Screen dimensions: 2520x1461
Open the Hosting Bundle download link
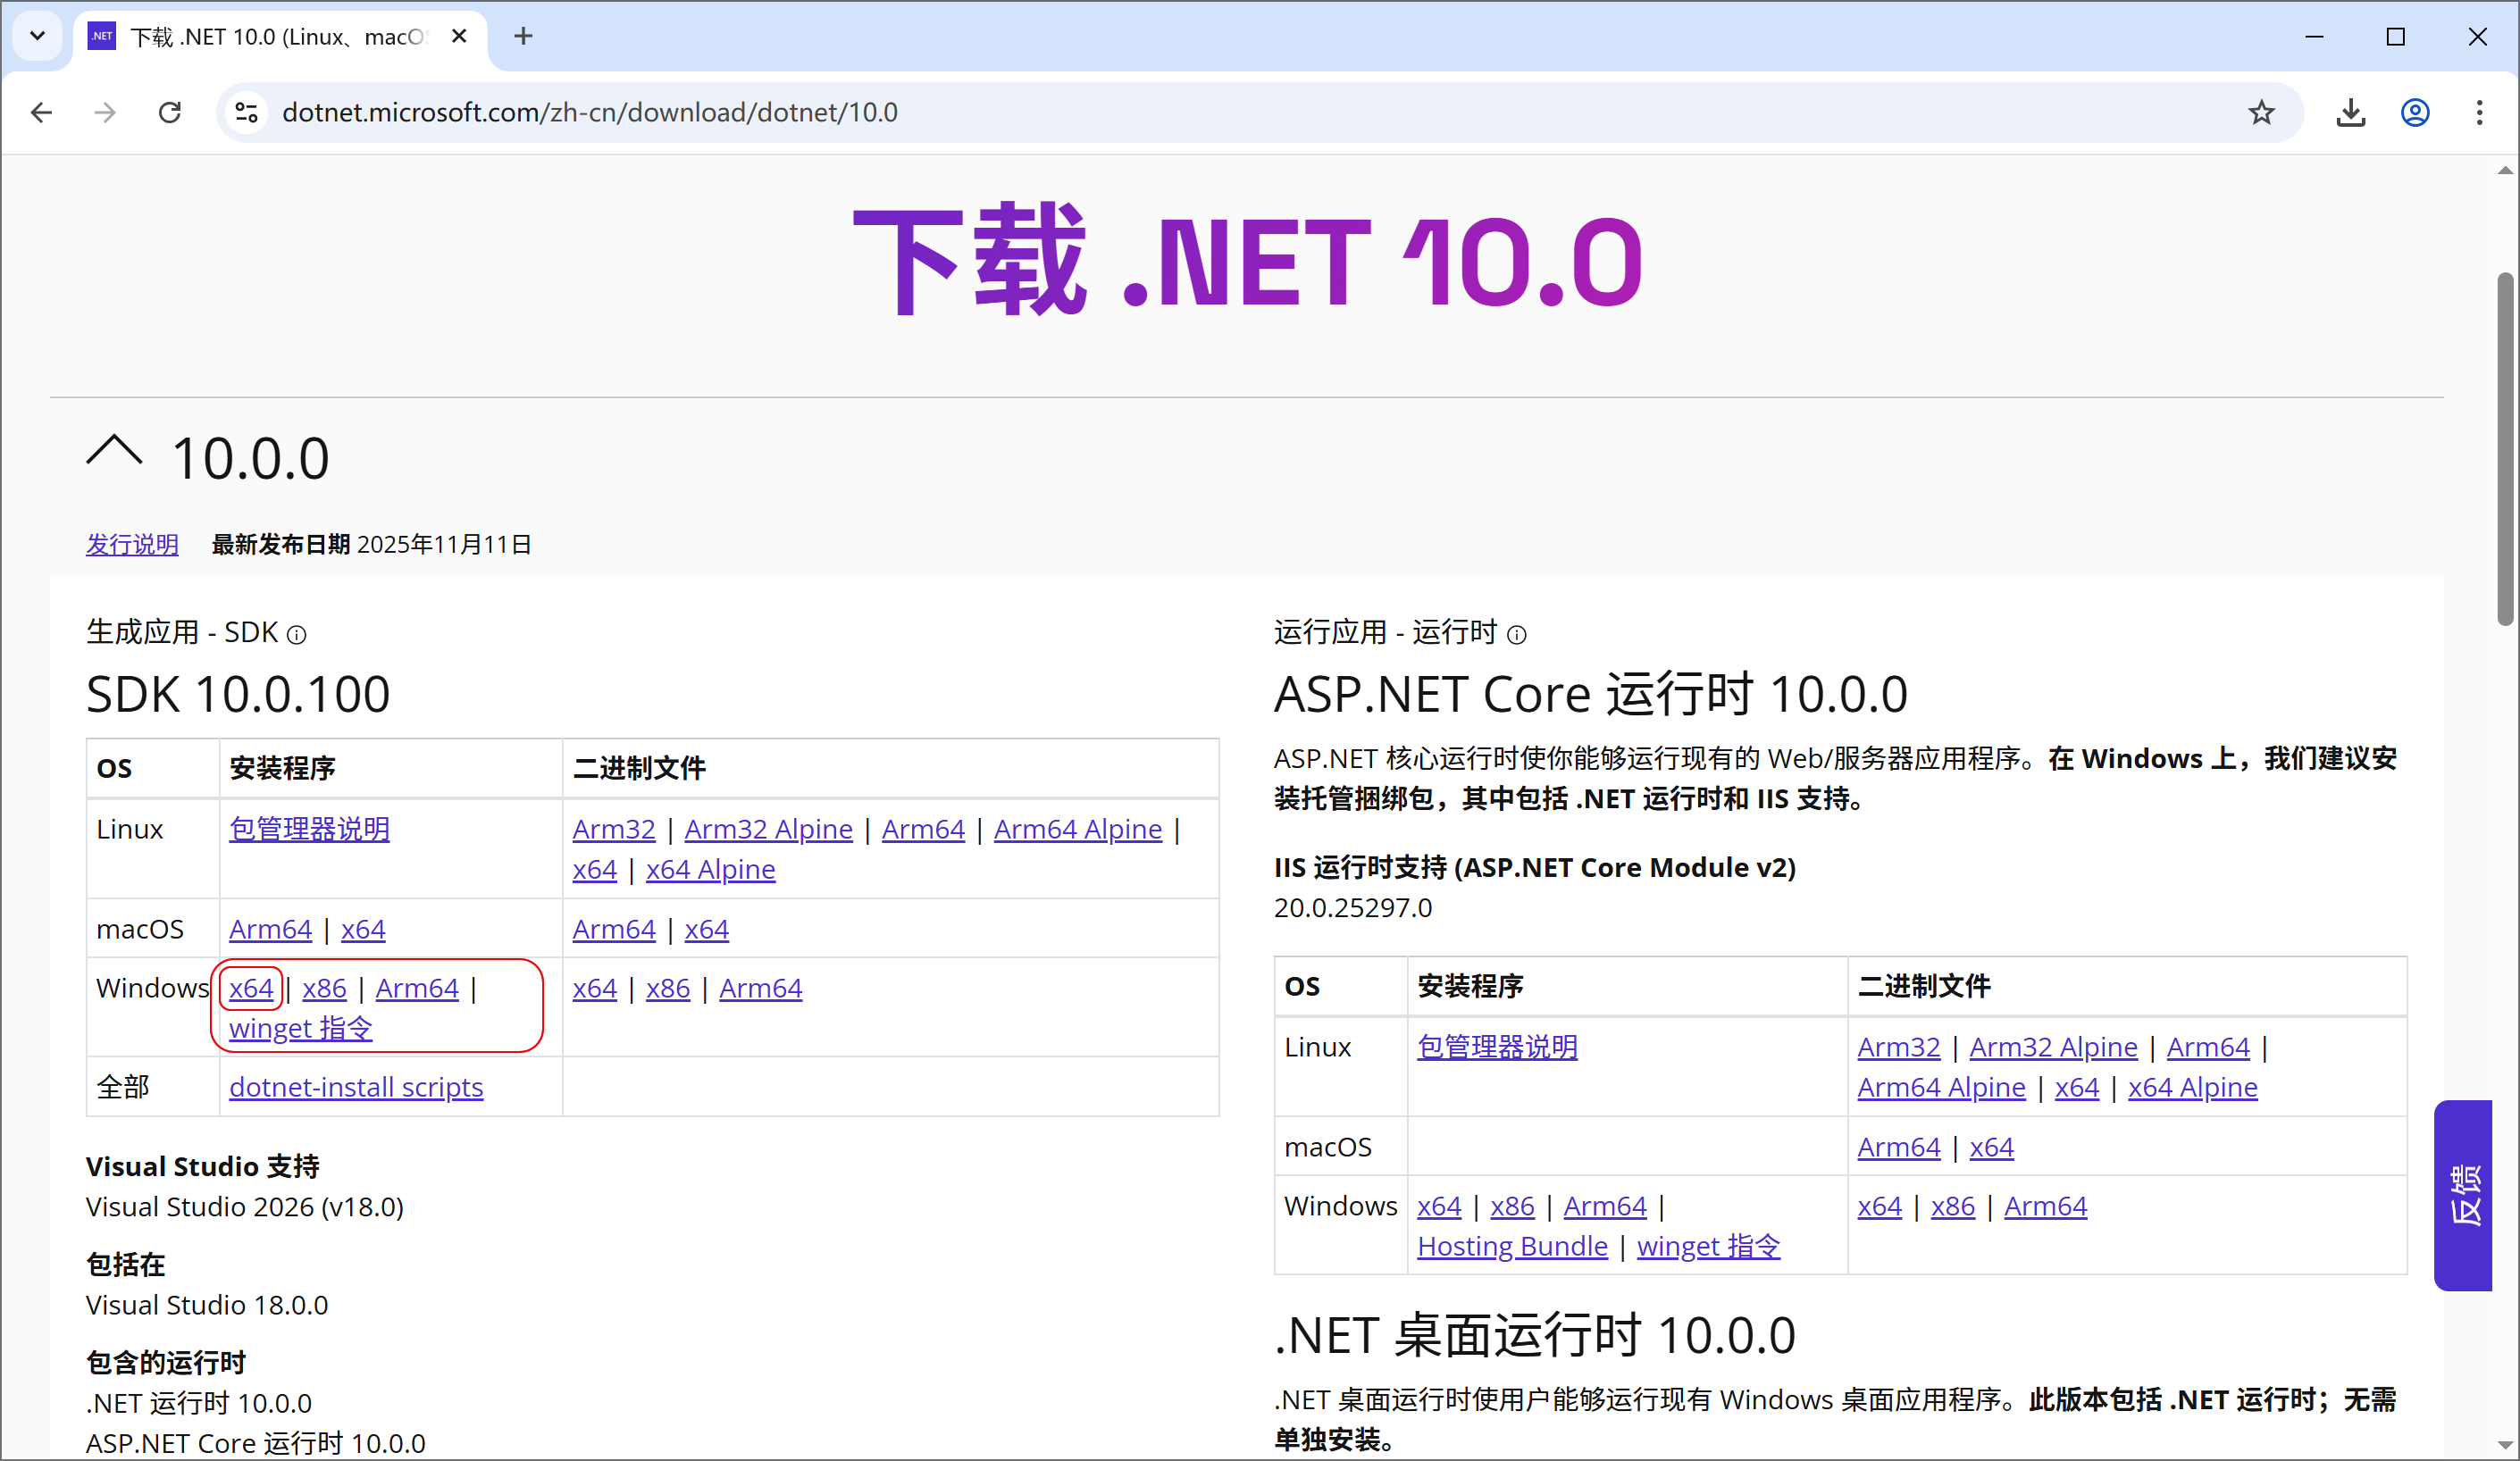1512,1246
